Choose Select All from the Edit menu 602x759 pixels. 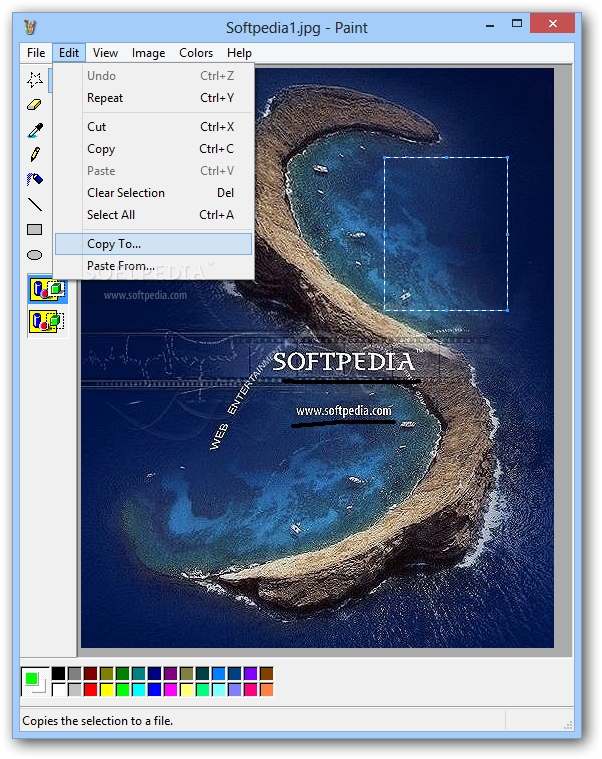tap(153, 214)
